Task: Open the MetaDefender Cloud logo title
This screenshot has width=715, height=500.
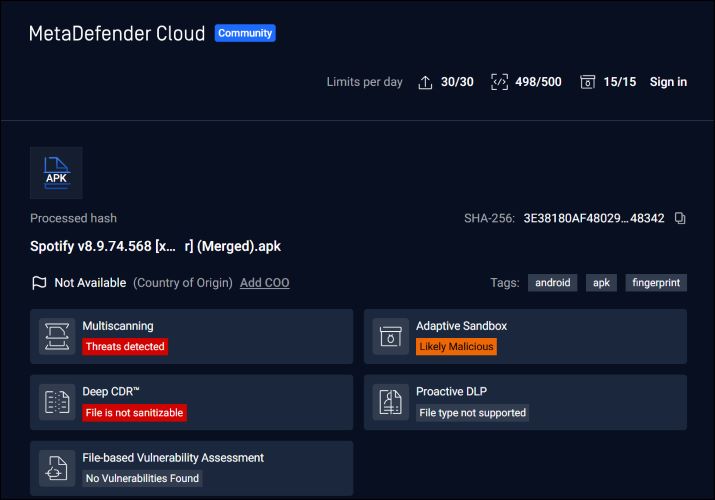Action: (117, 34)
